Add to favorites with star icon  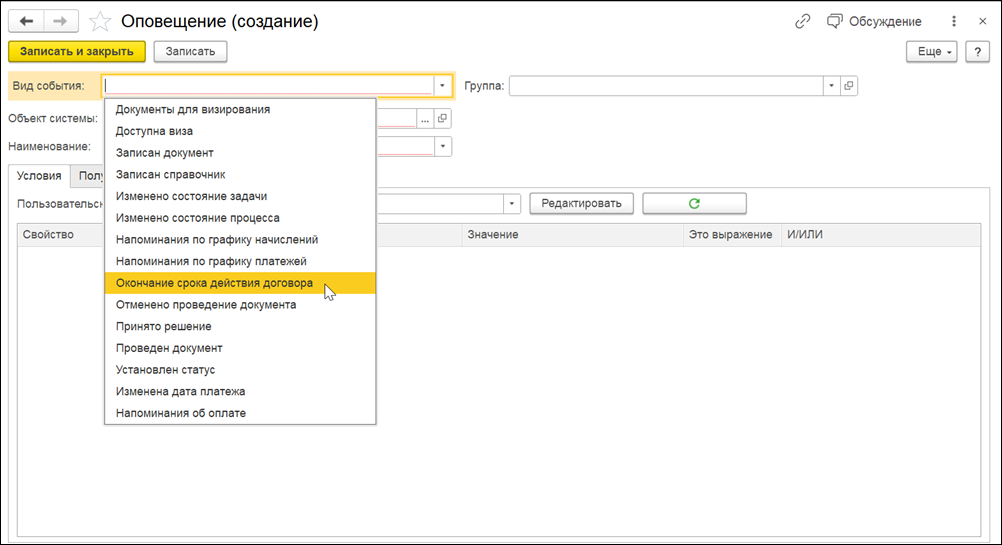(x=100, y=22)
